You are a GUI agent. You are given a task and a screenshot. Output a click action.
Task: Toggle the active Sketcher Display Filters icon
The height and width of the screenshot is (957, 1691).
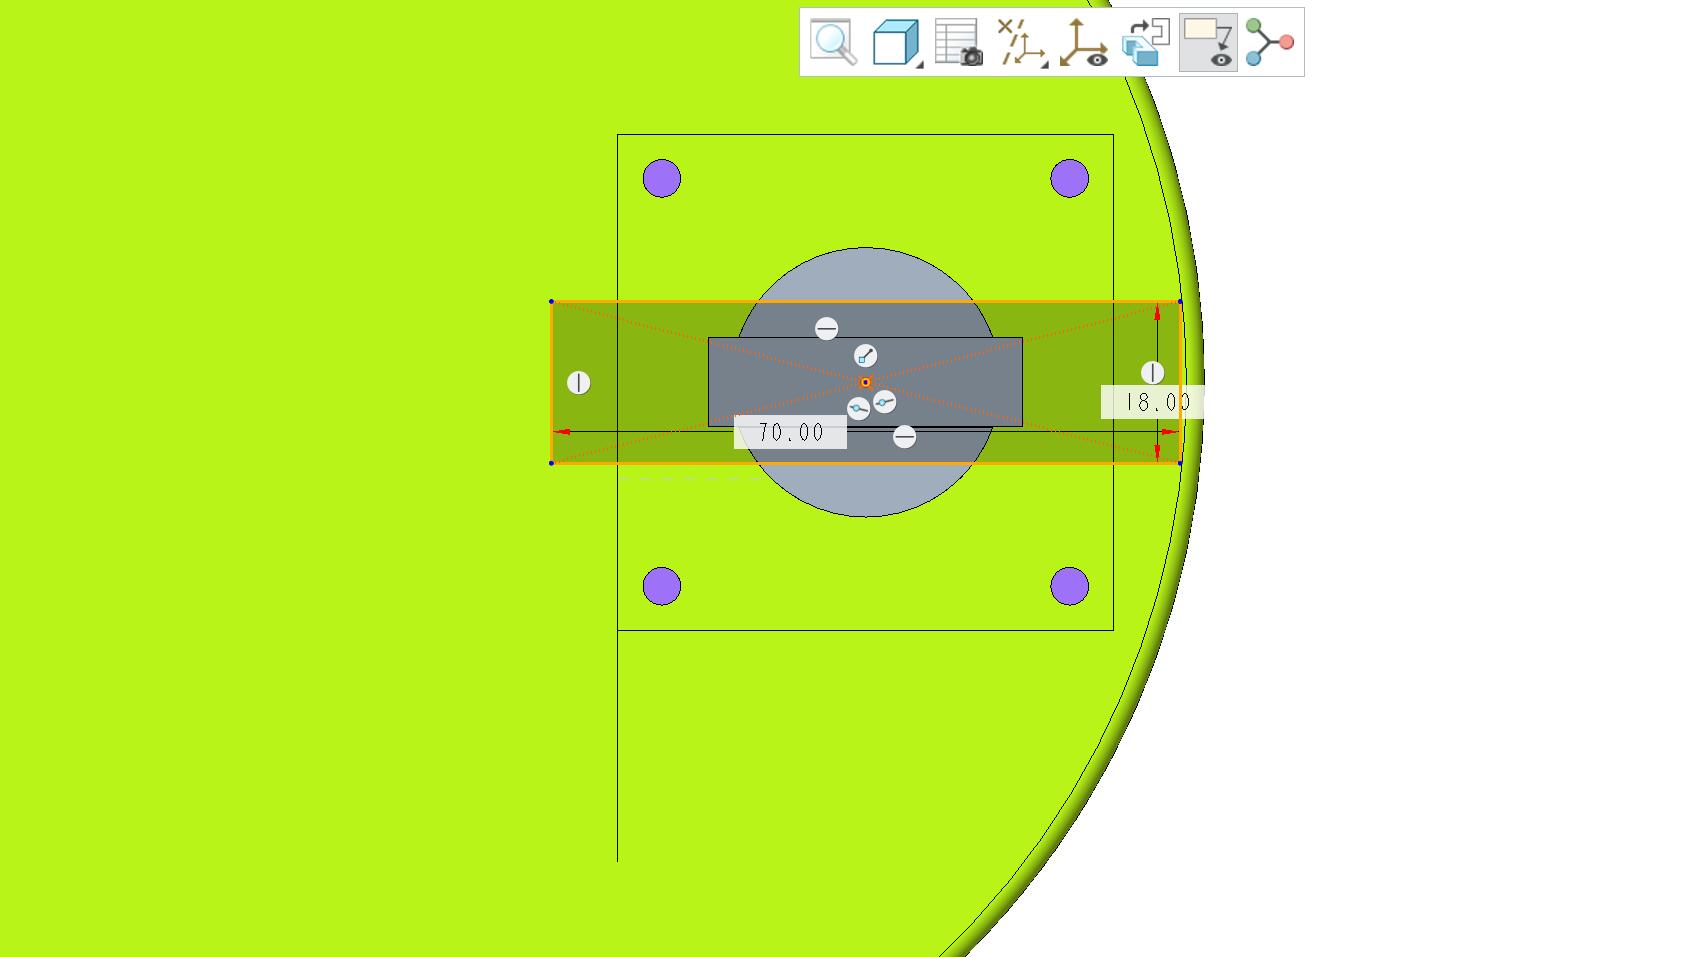coord(1208,42)
